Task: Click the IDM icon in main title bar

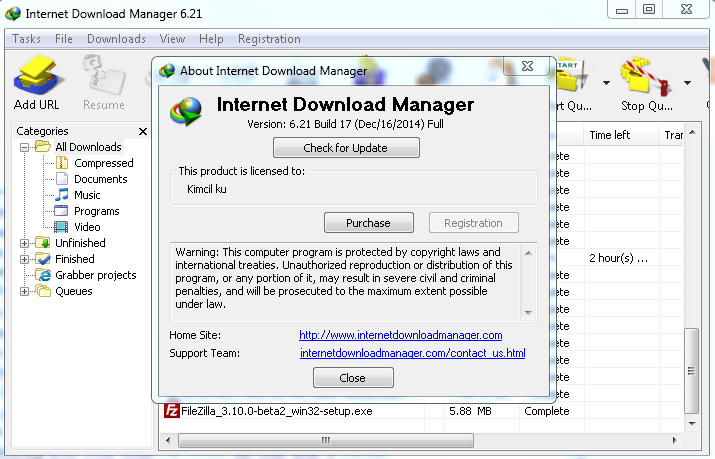Action: (13, 14)
